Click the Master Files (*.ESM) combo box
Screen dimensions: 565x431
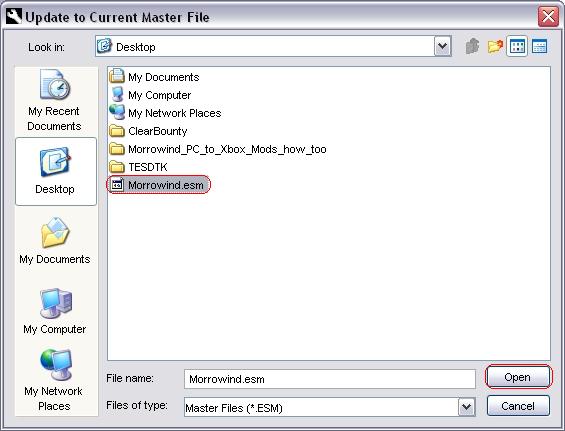tap(329, 407)
